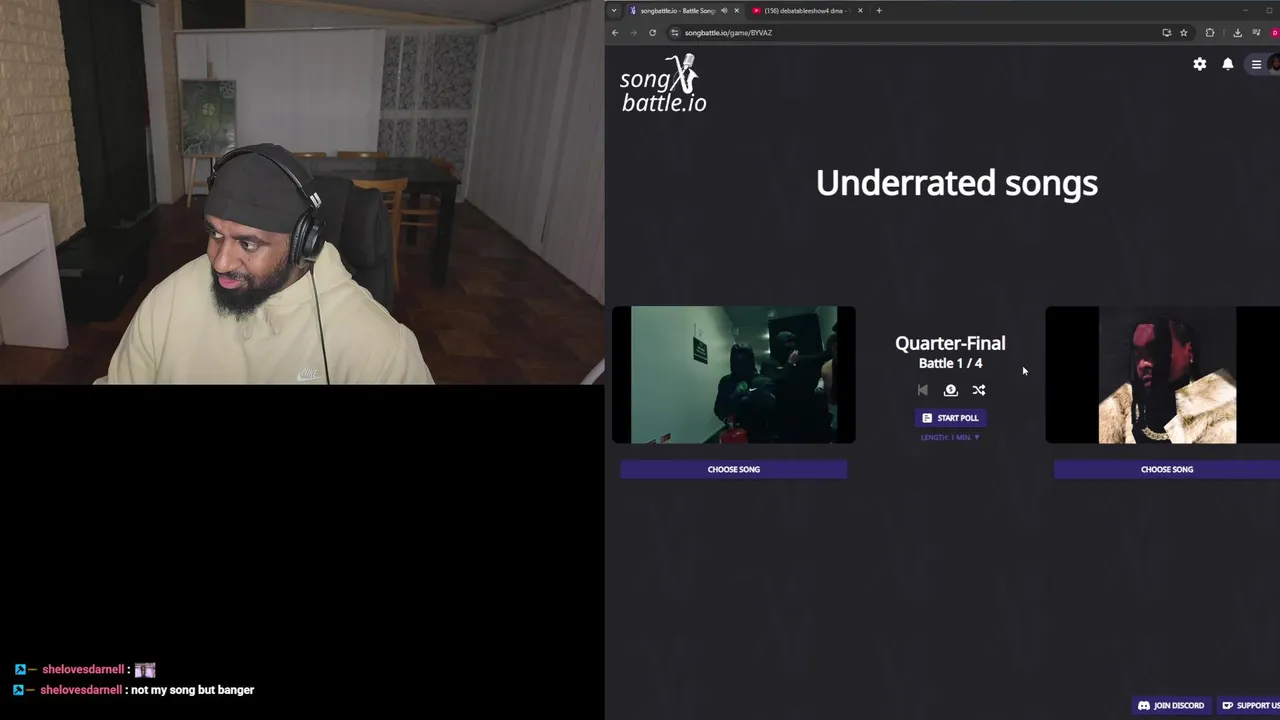1280x720 pixels.
Task: Click the install app icon in address bar
Action: 1166,33
